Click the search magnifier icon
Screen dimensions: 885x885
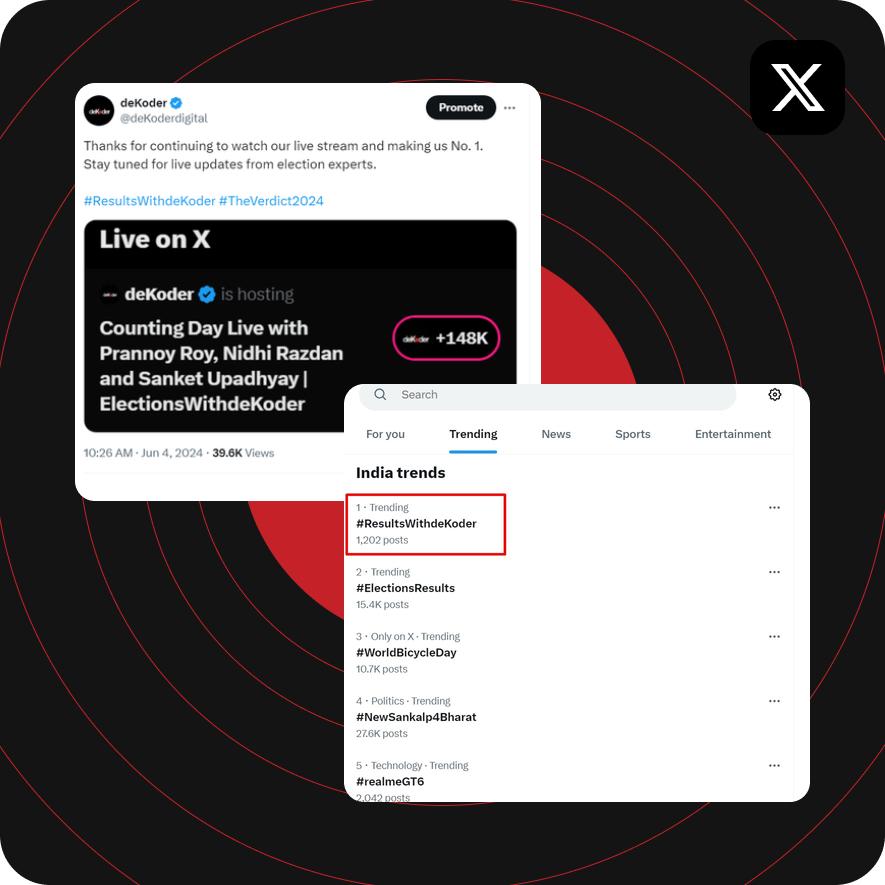click(380, 394)
